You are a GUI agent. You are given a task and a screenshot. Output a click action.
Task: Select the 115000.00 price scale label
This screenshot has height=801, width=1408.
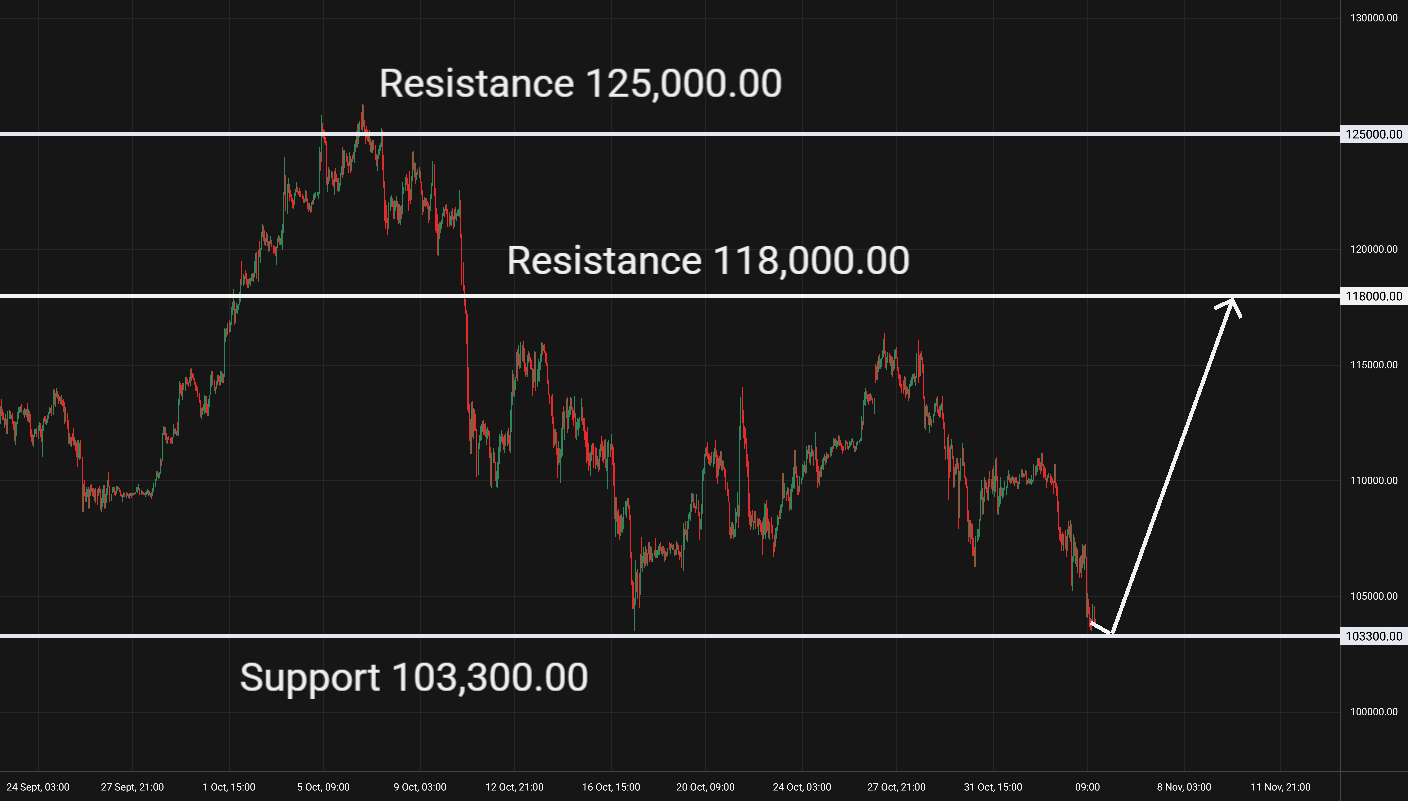click(1374, 365)
